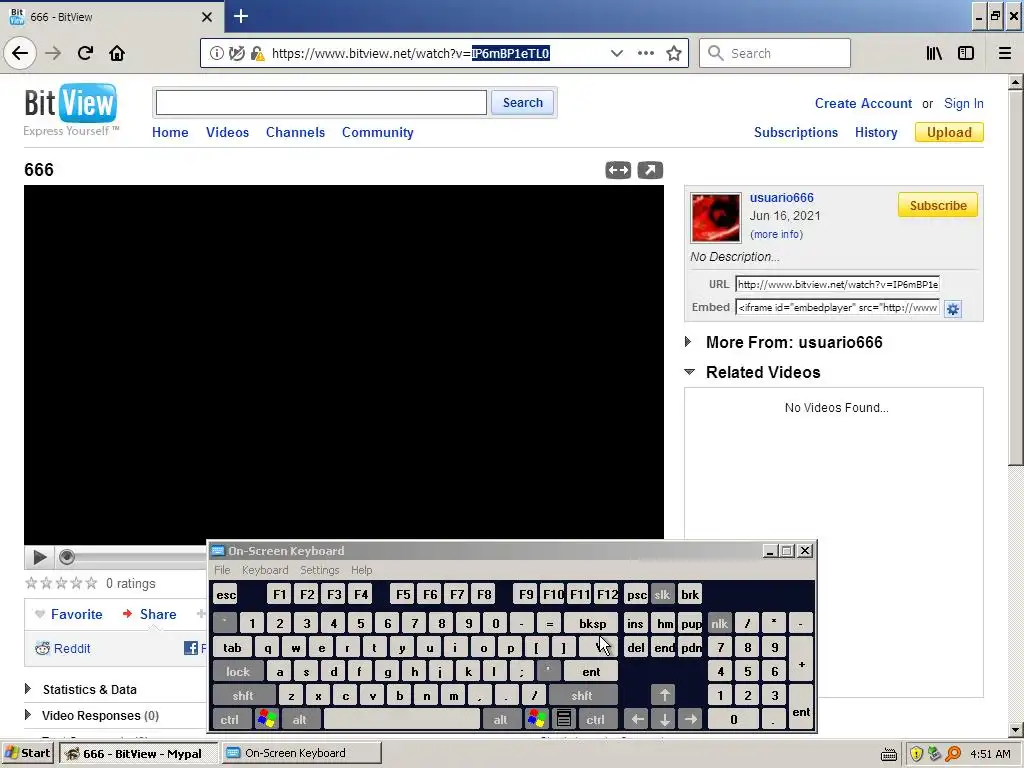Viewport: 1024px width, 768px height.
Task: Mark video as Favorite
Action: coord(69,615)
